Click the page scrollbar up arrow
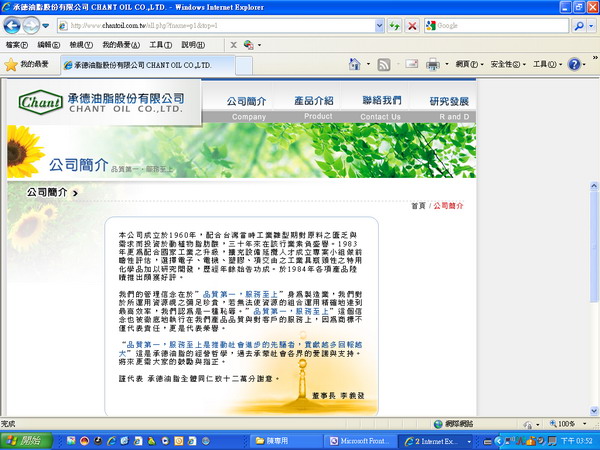 [594, 186]
